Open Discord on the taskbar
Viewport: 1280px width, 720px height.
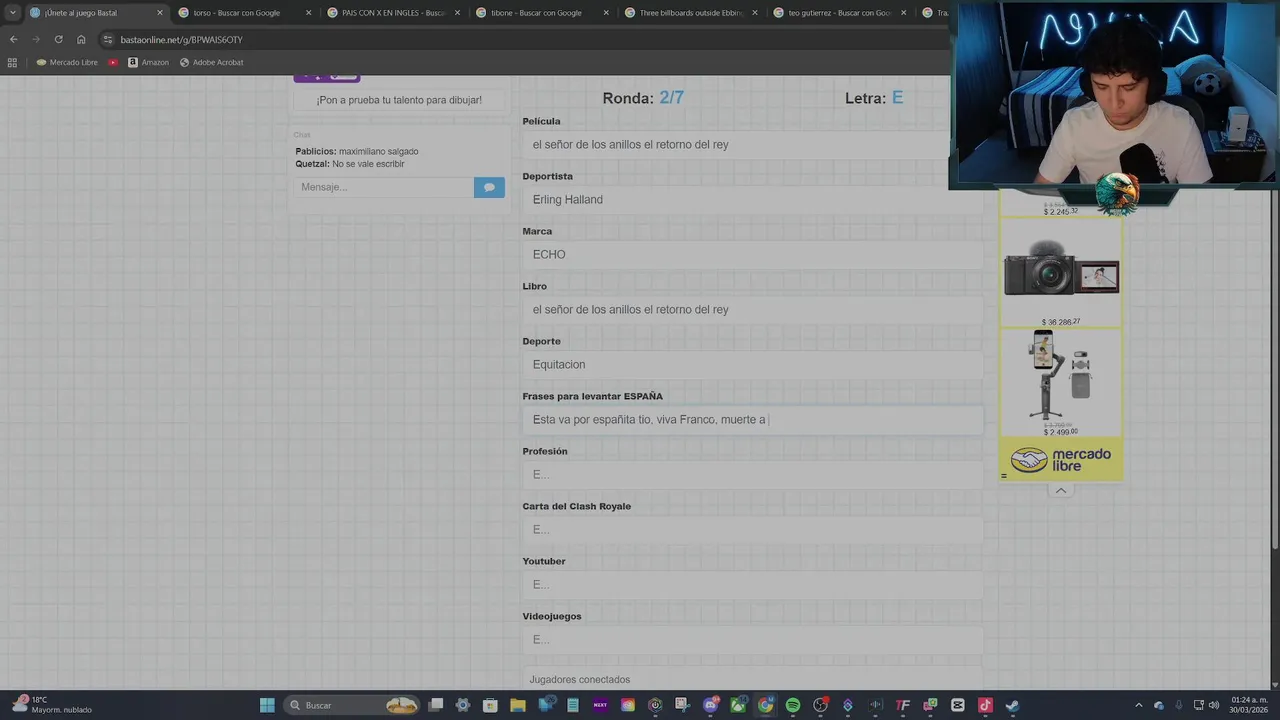point(711,705)
